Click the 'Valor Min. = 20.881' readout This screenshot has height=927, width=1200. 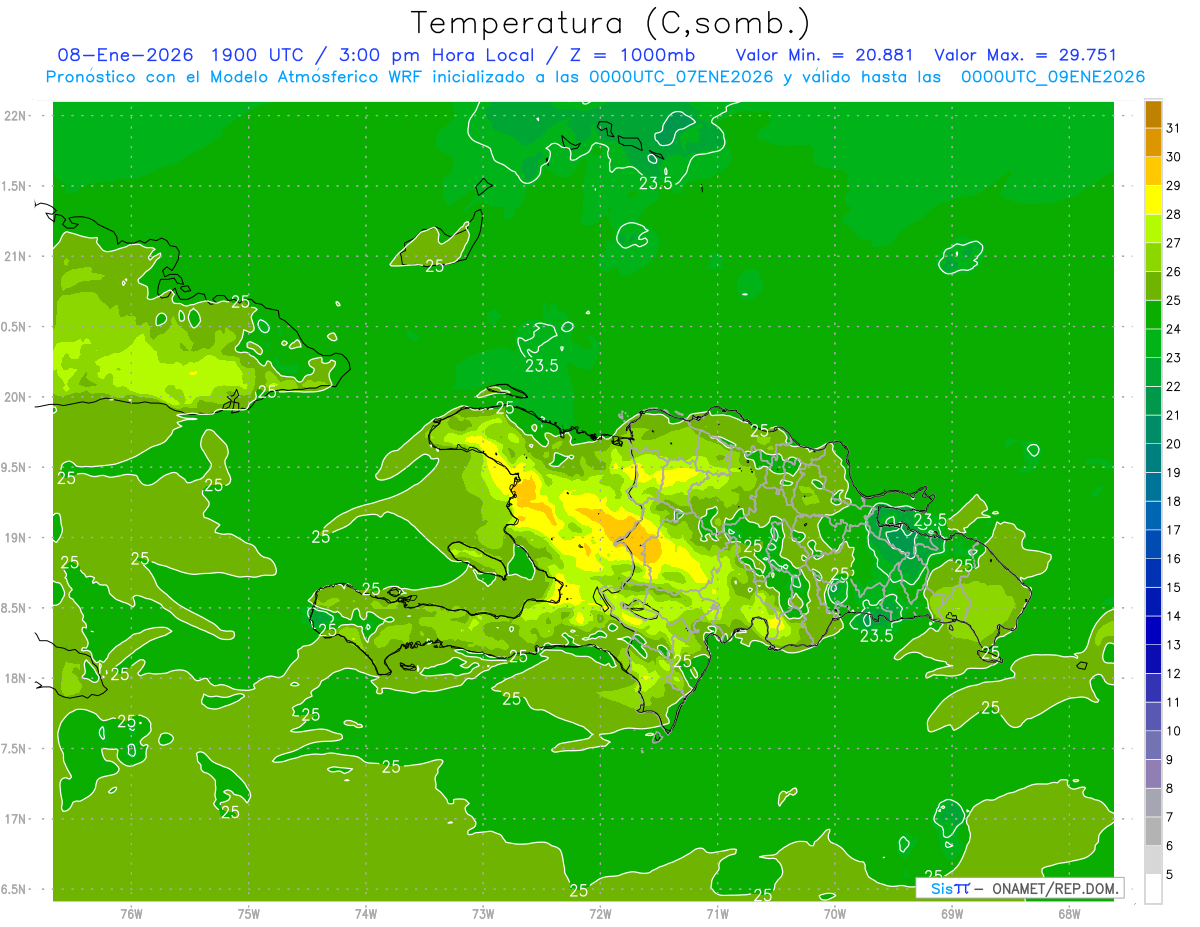pyautogui.click(x=825, y=55)
